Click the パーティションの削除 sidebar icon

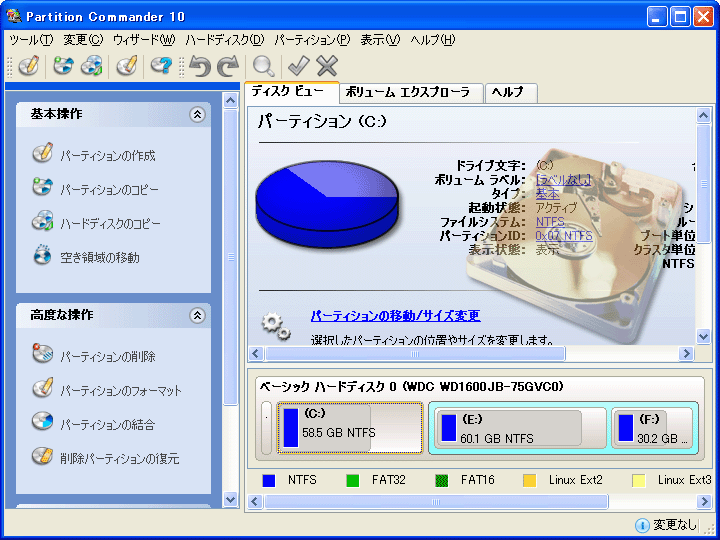42,354
